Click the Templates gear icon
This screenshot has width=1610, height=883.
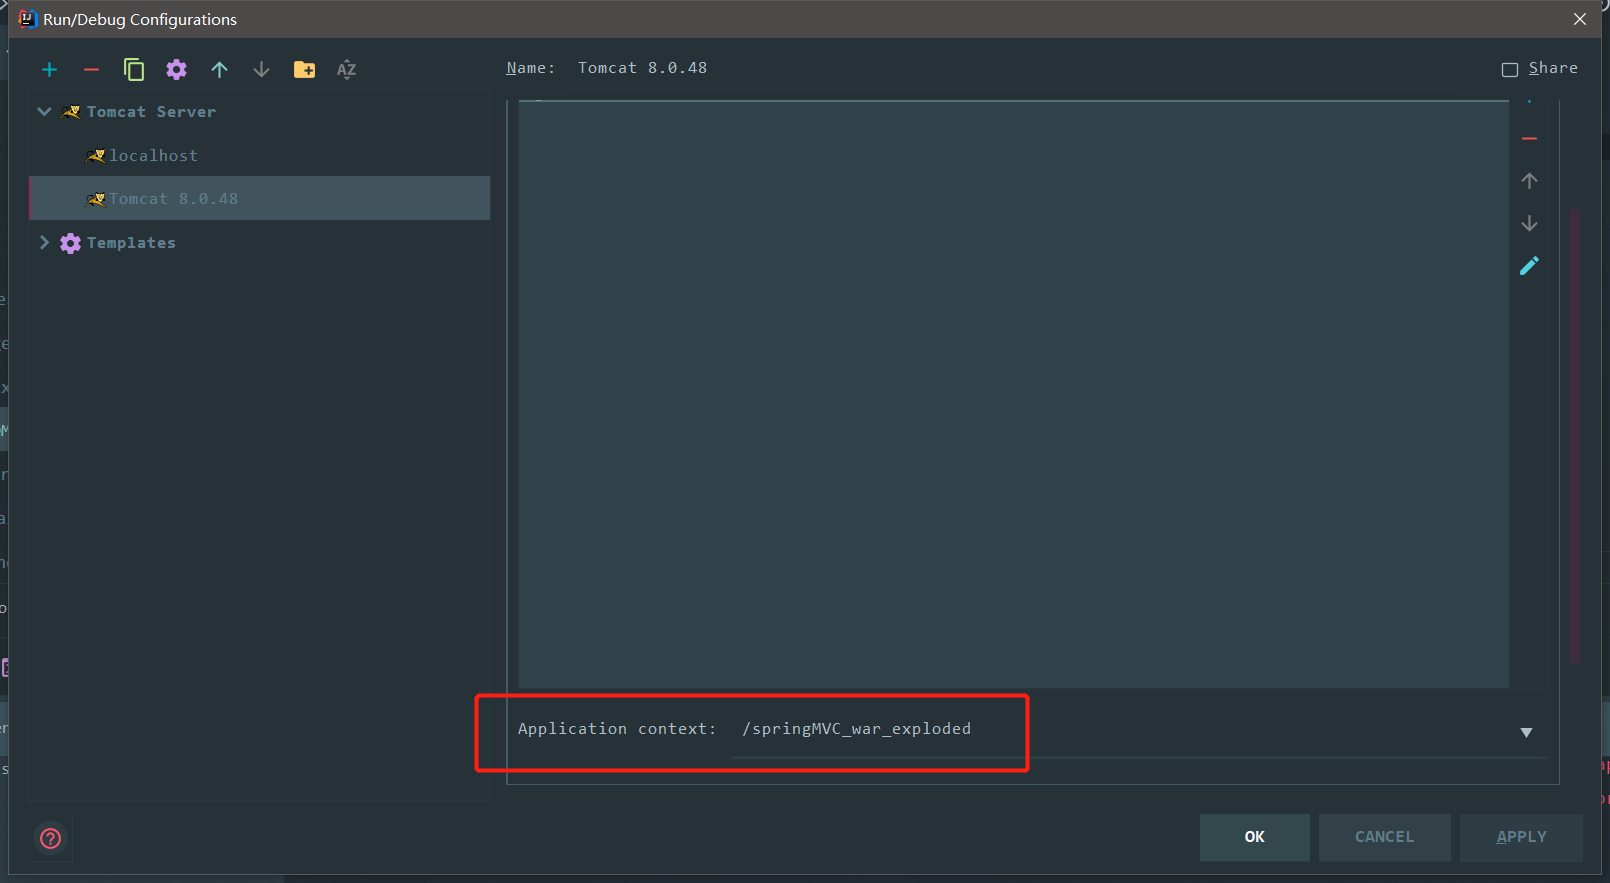click(70, 243)
